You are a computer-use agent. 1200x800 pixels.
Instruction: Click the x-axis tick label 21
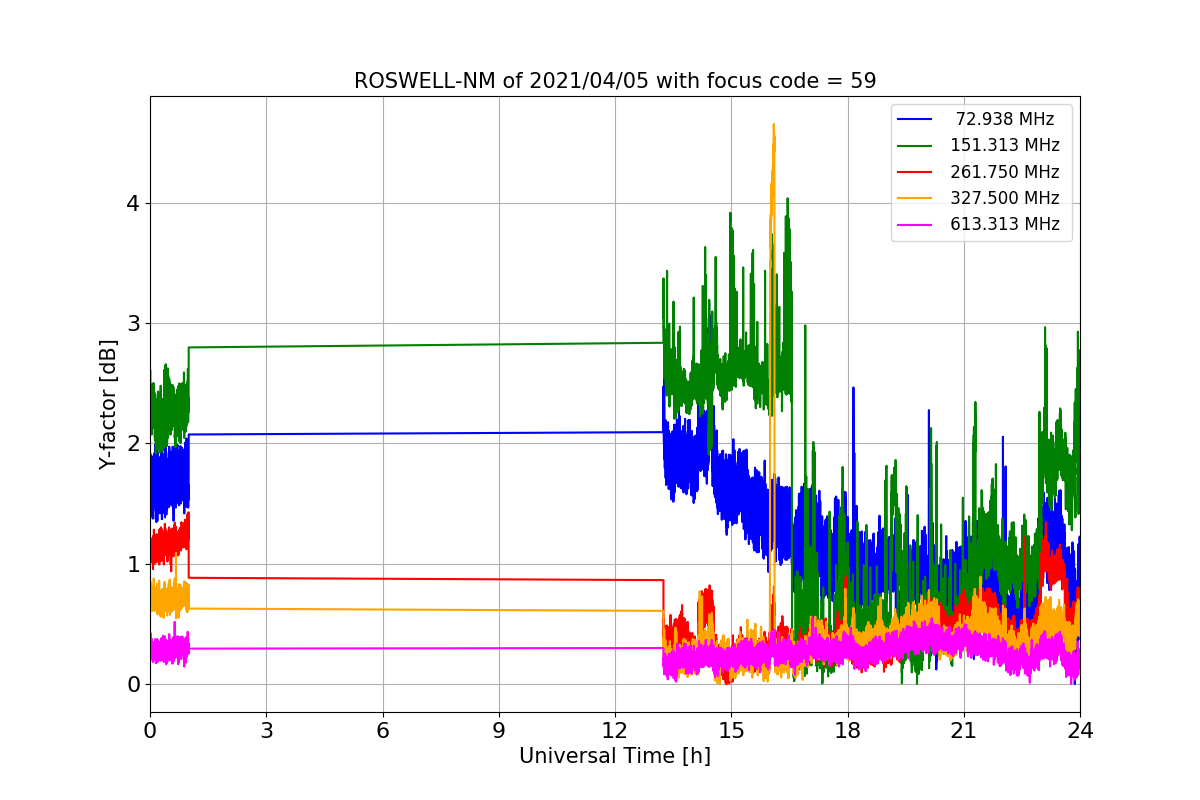pyautogui.click(x=964, y=730)
